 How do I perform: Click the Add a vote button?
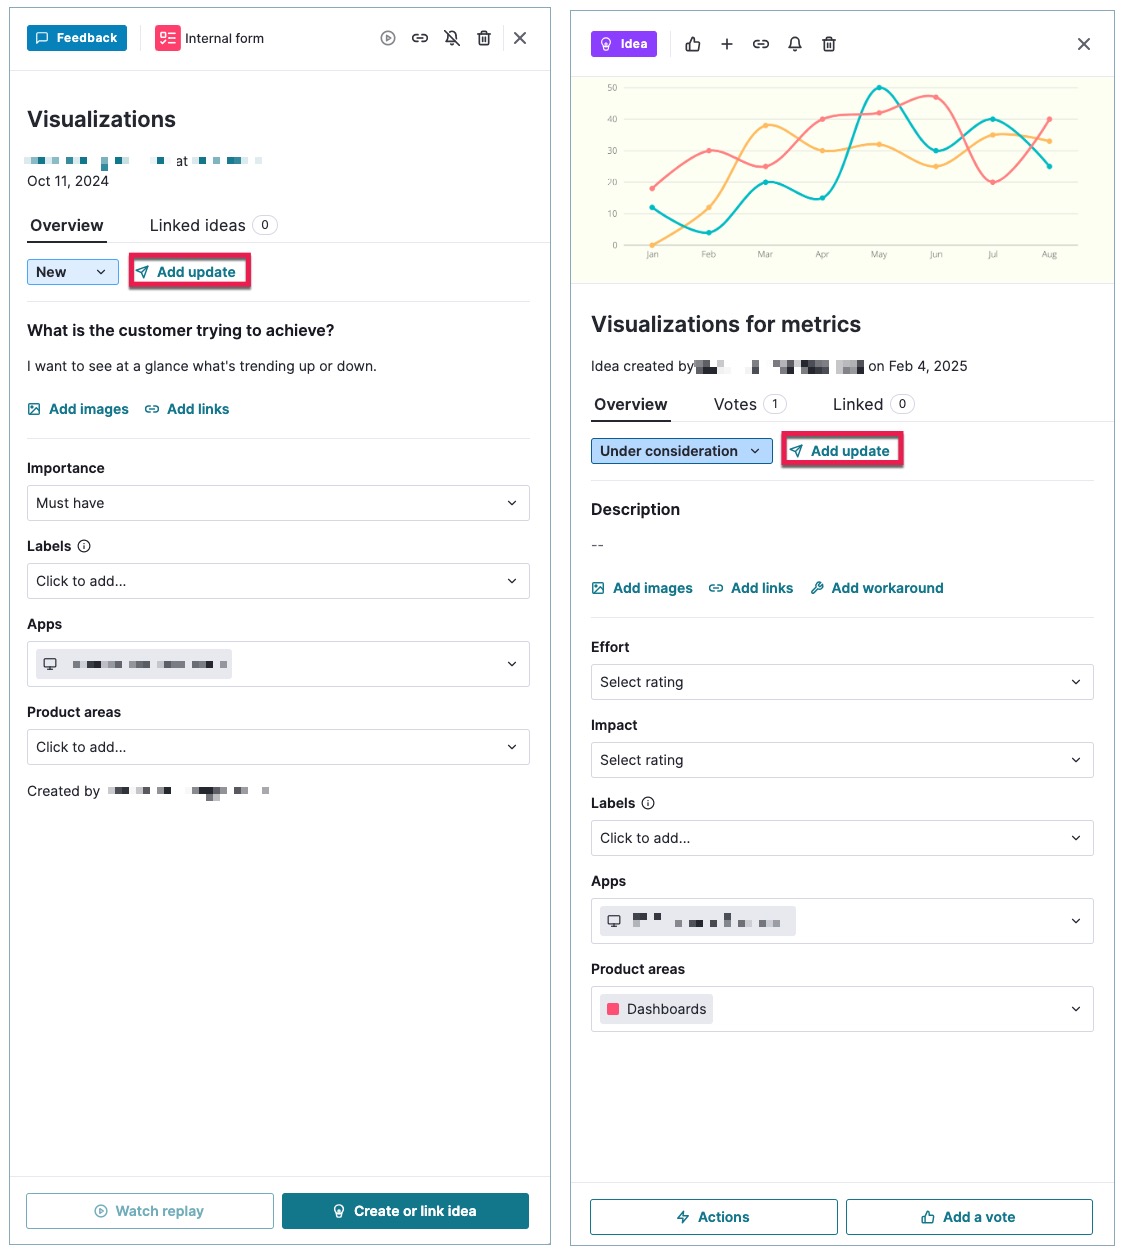point(969,1217)
